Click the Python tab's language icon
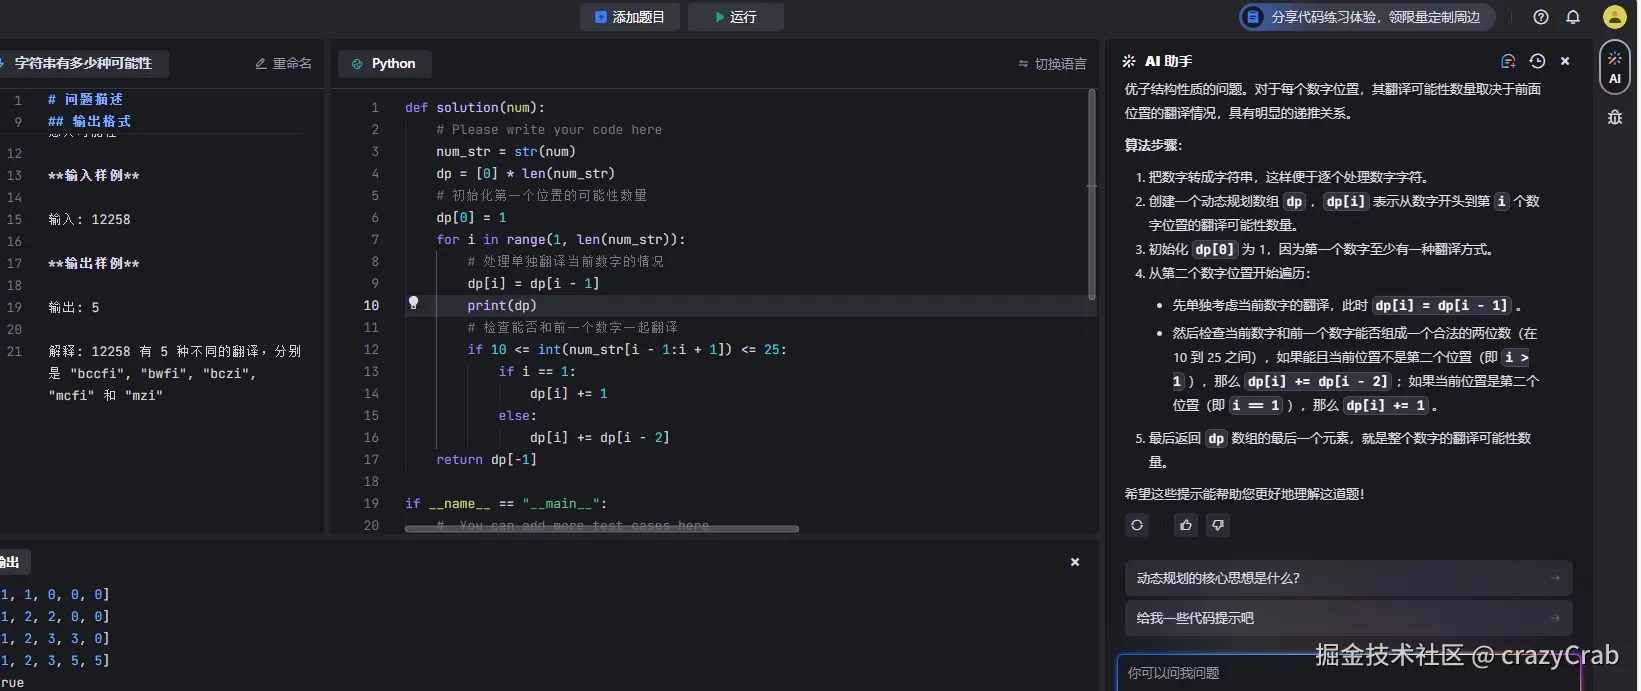The image size is (1641, 691). tap(357, 63)
